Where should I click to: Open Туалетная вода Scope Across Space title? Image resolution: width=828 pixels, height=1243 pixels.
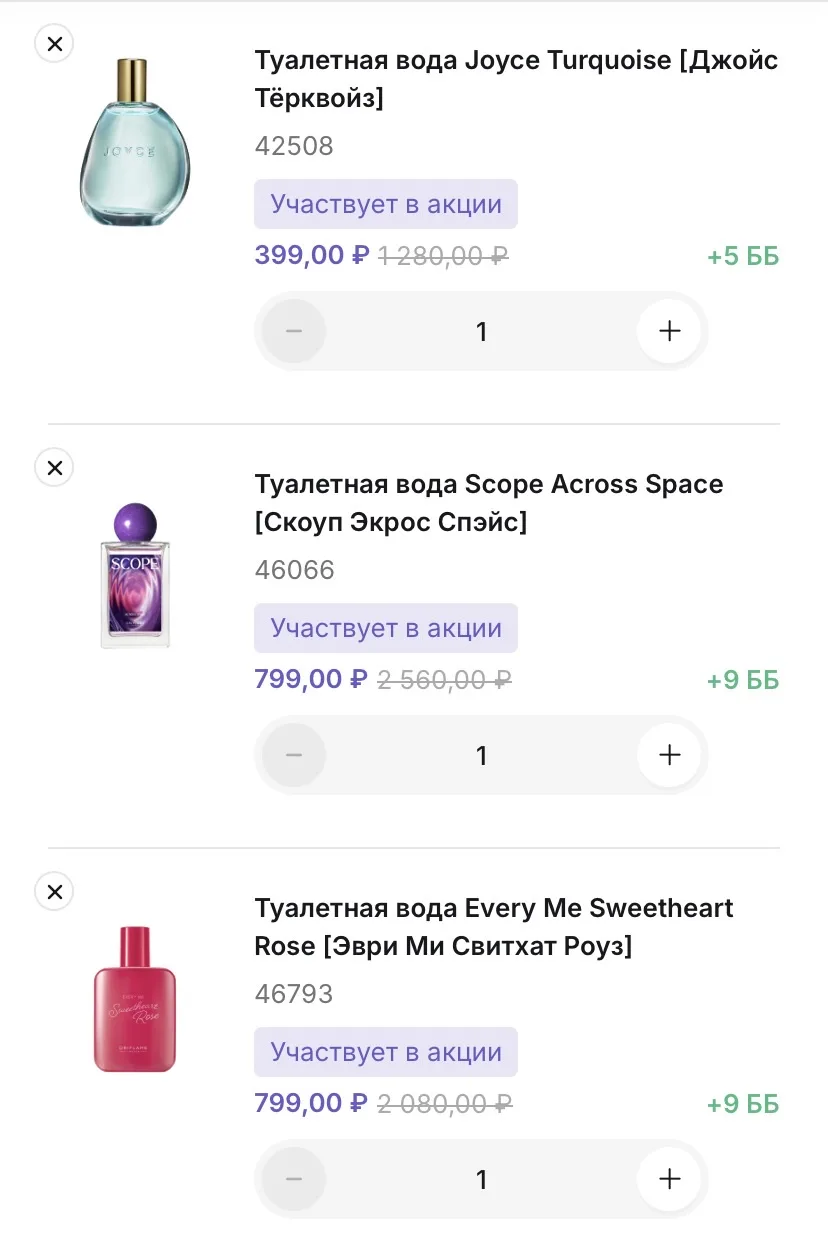point(488,503)
